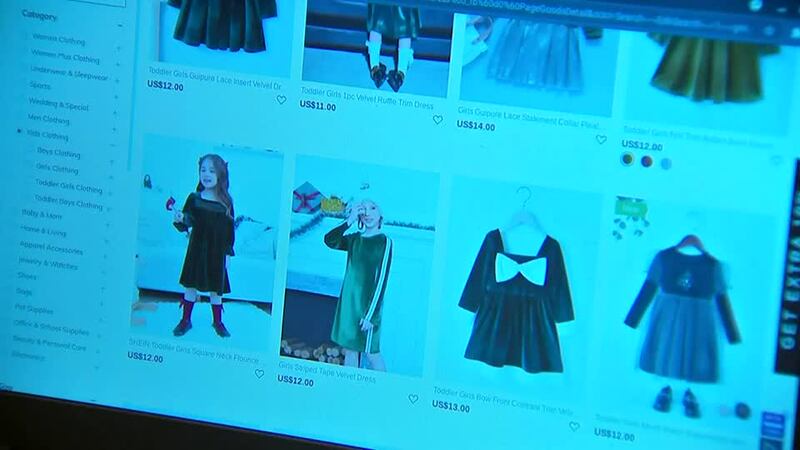
Task: Select Toddler Boys Clothing subcategory
Action: tap(68, 202)
